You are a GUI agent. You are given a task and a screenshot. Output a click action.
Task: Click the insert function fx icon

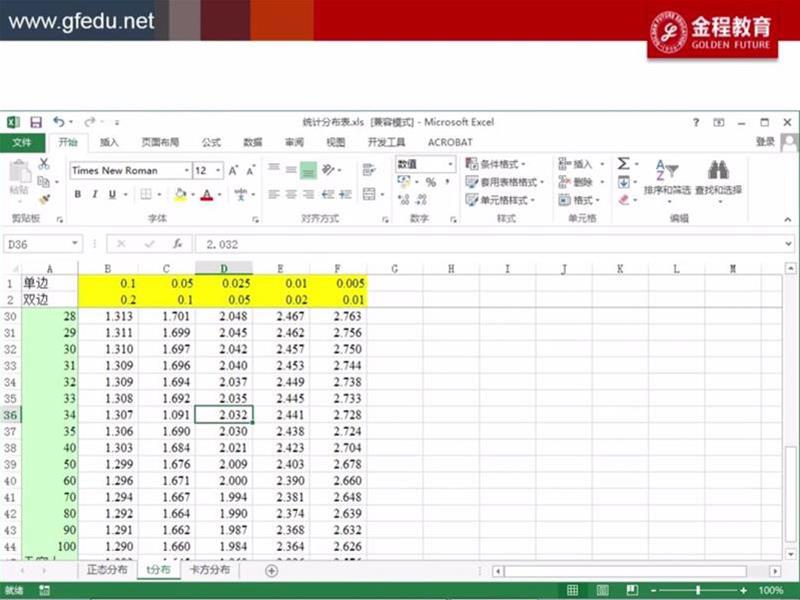[177, 244]
